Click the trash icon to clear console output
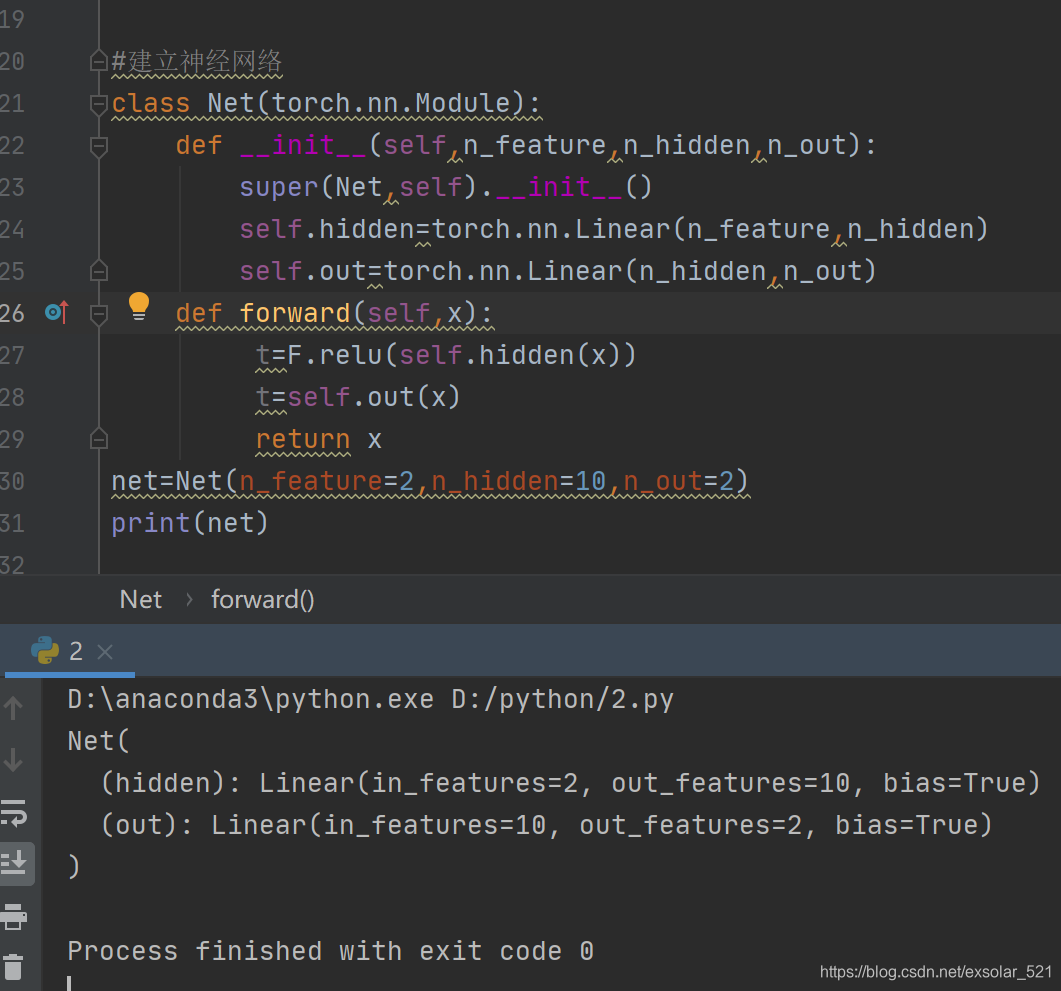 (14, 967)
